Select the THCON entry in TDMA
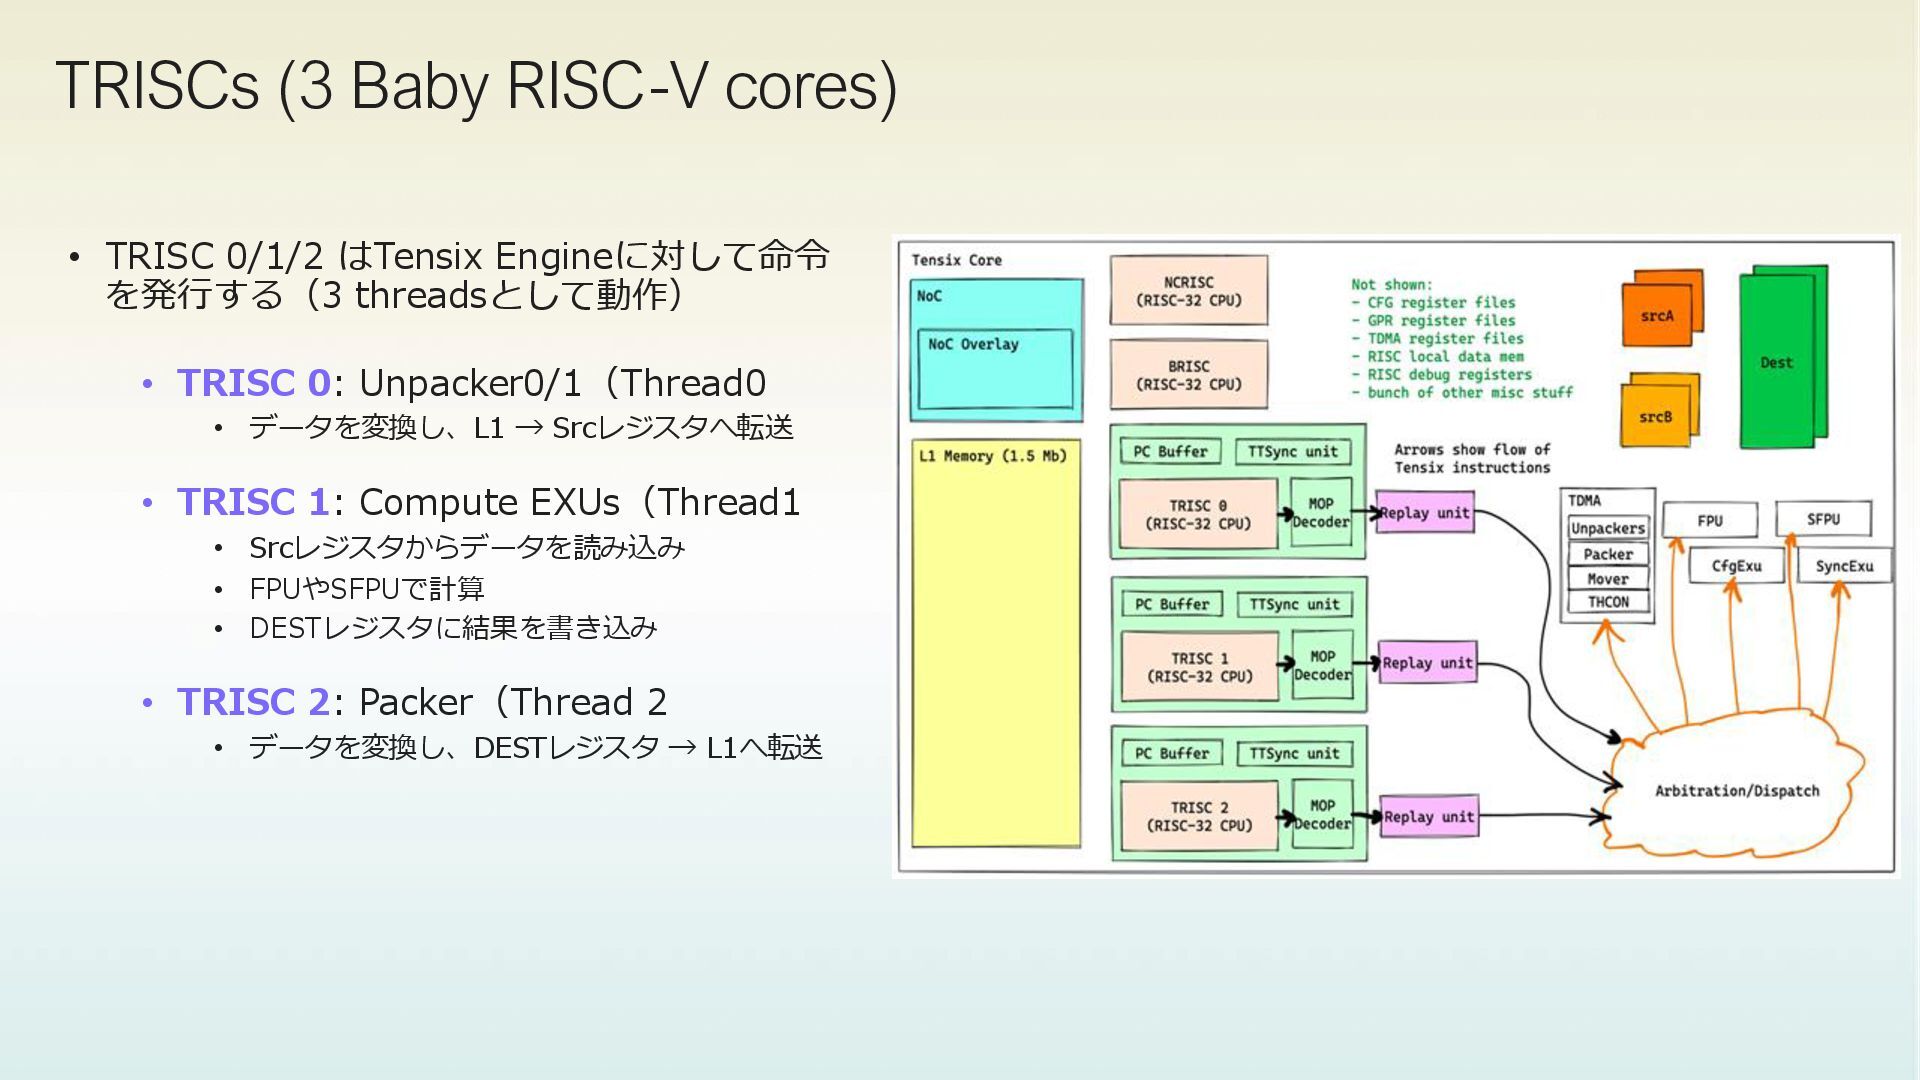Image resolution: width=1920 pixels, height=1080 pixels. click(x=1607, y=602)
